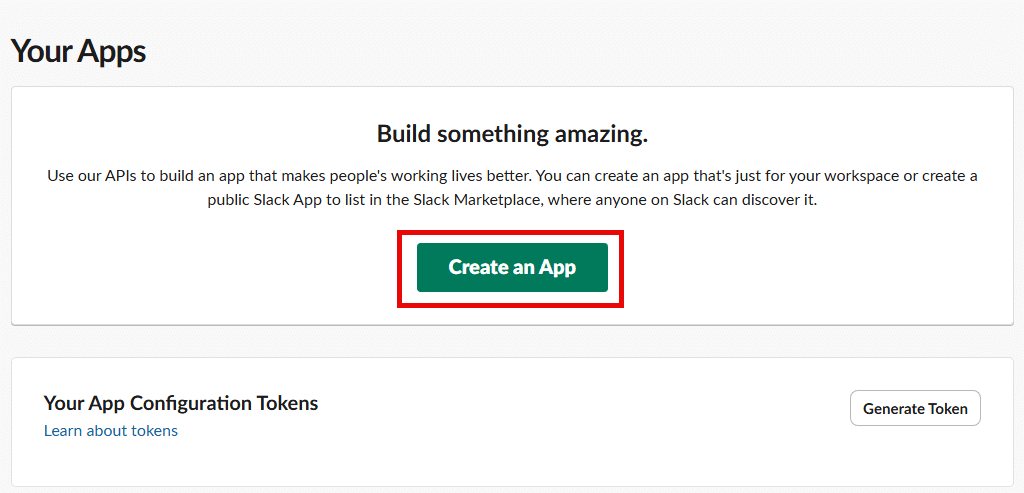Click the word "tokens" in the blue link

153,431
